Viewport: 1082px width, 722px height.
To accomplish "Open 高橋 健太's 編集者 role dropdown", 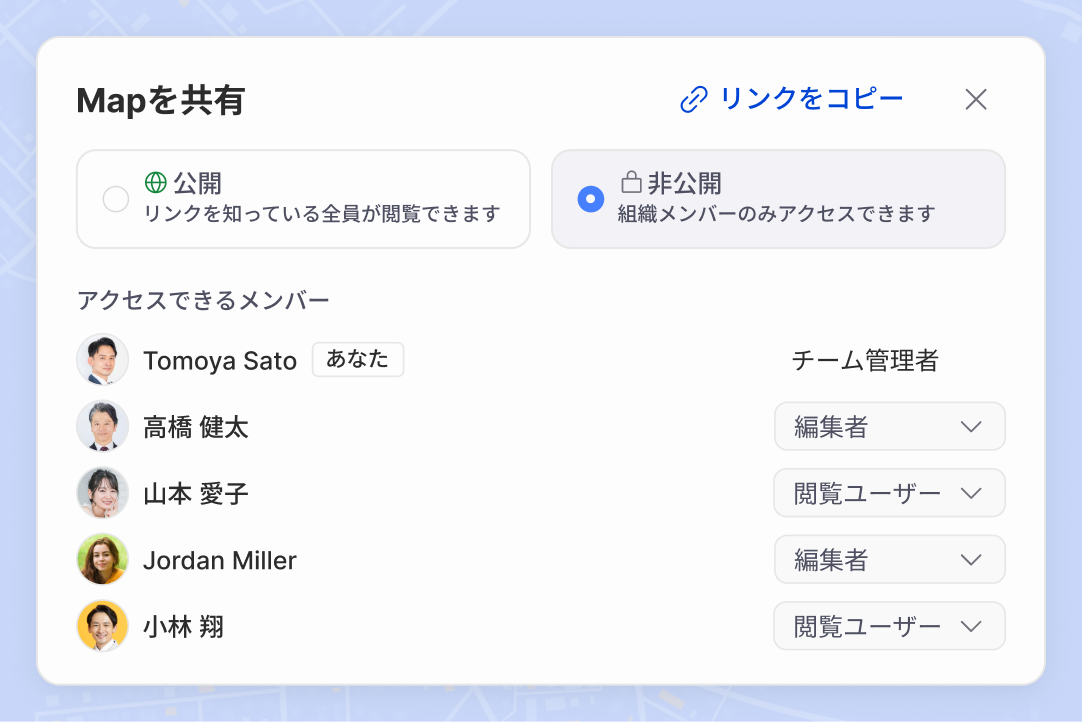I will point(889,426).
